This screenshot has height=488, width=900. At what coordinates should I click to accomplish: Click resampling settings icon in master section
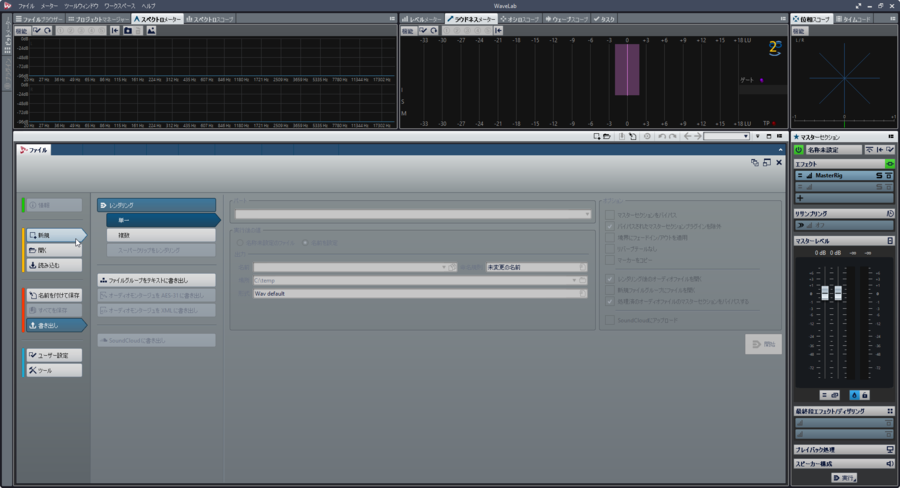coord(890,214)
